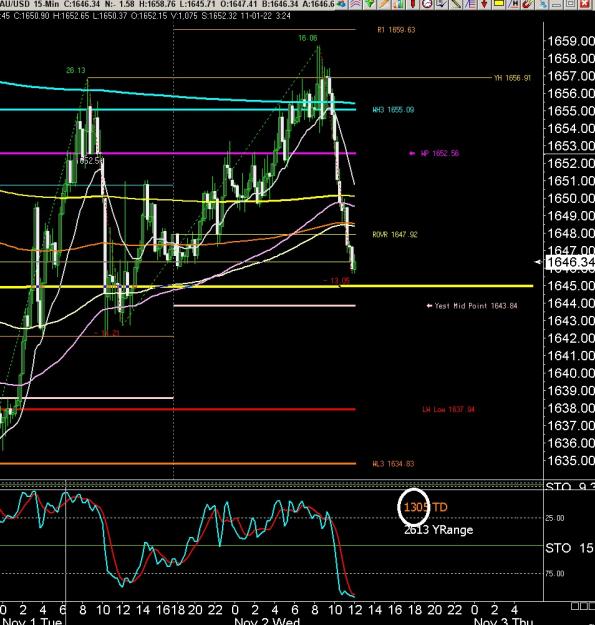595x625 pixels.
Task: Select the red LW Low horizontal line
Action: [178, 409]
